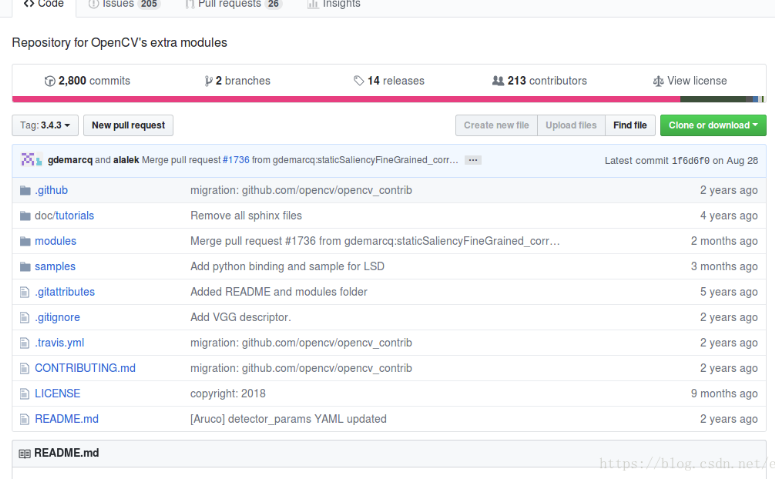
Task: Open the tutorials folder link
Action: (x=75, y=216)
